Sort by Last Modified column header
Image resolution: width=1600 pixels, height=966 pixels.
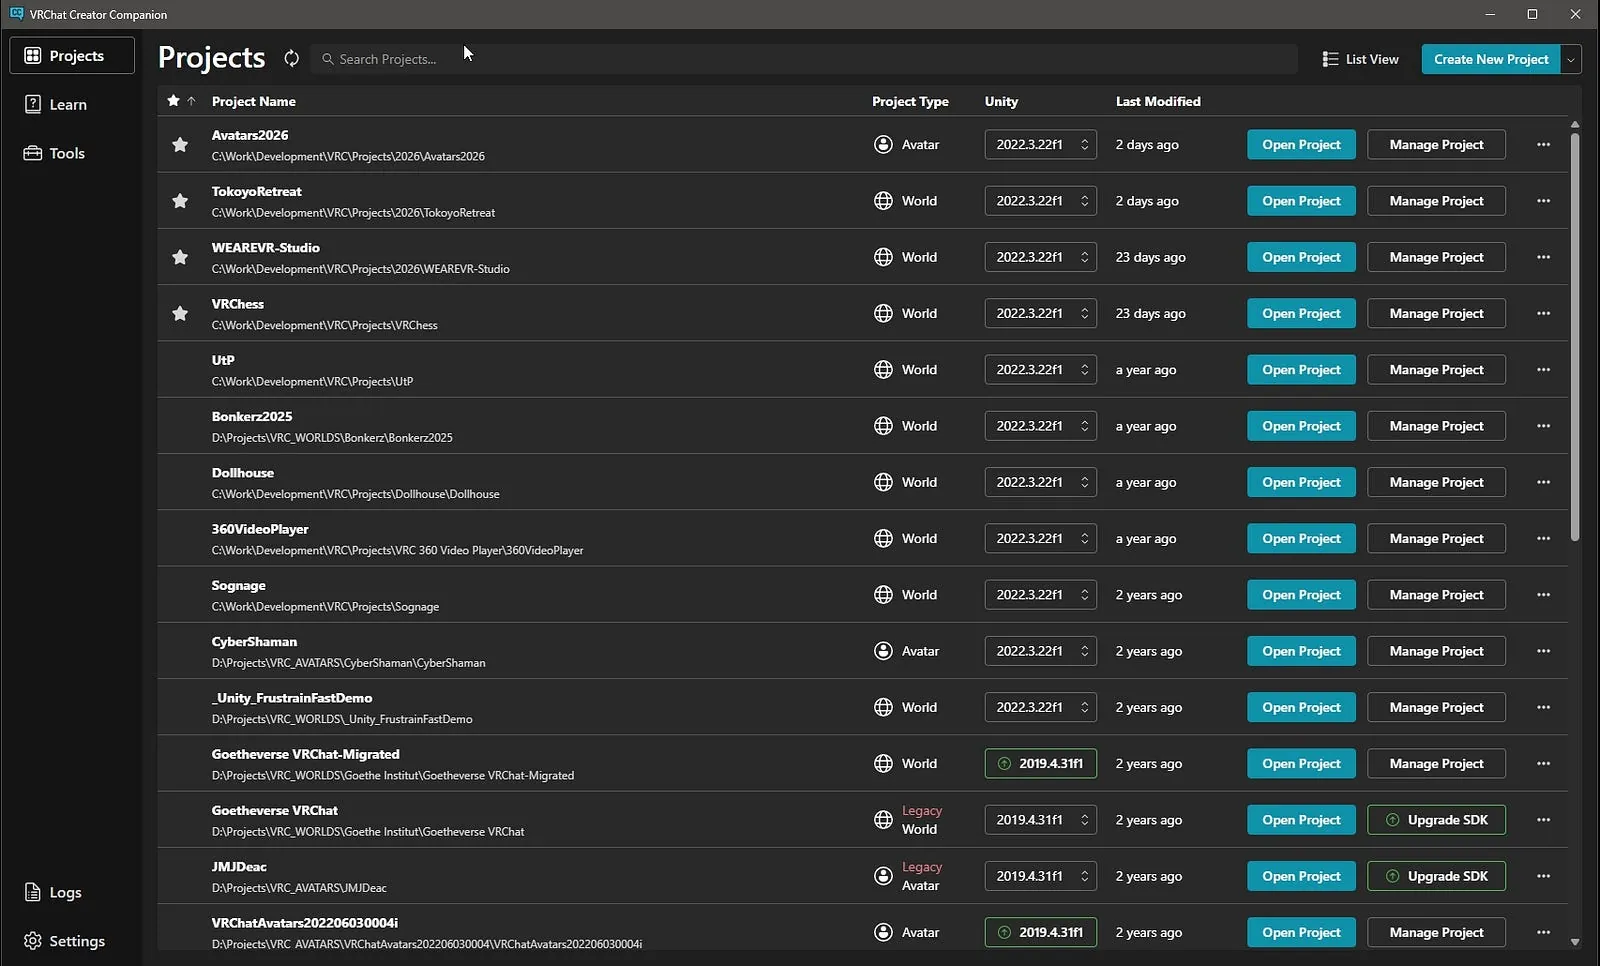[x=1158, y=101]
